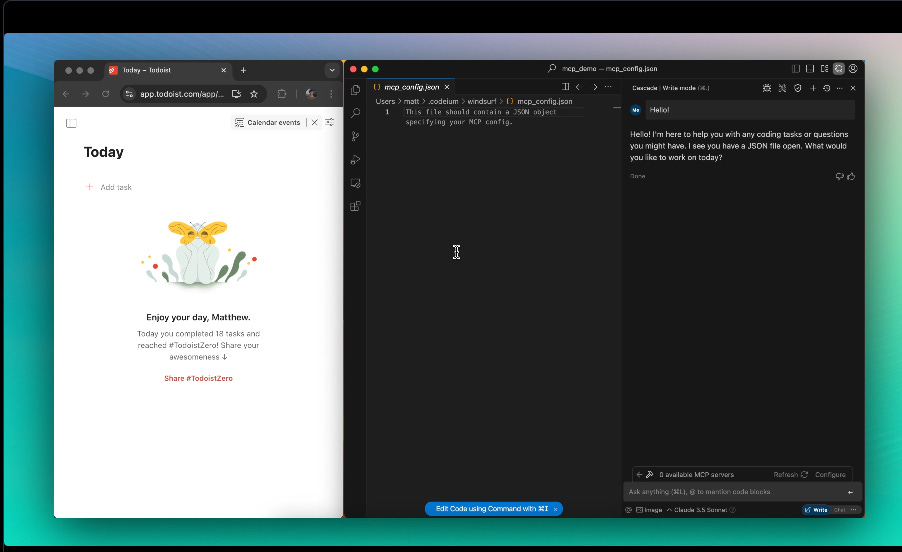Viewport: 902px width, 552px height.
Task: Open Share #TodoistZero link
Action: pos(198,378)
